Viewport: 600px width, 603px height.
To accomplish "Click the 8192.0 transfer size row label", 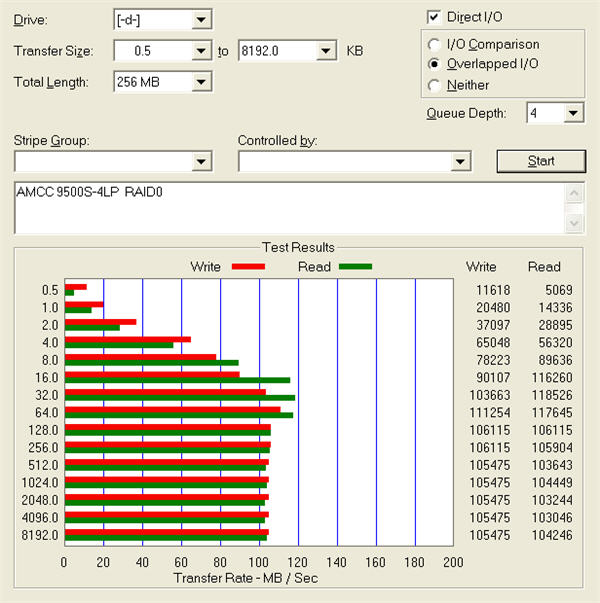I will click(x=40, y=535).
